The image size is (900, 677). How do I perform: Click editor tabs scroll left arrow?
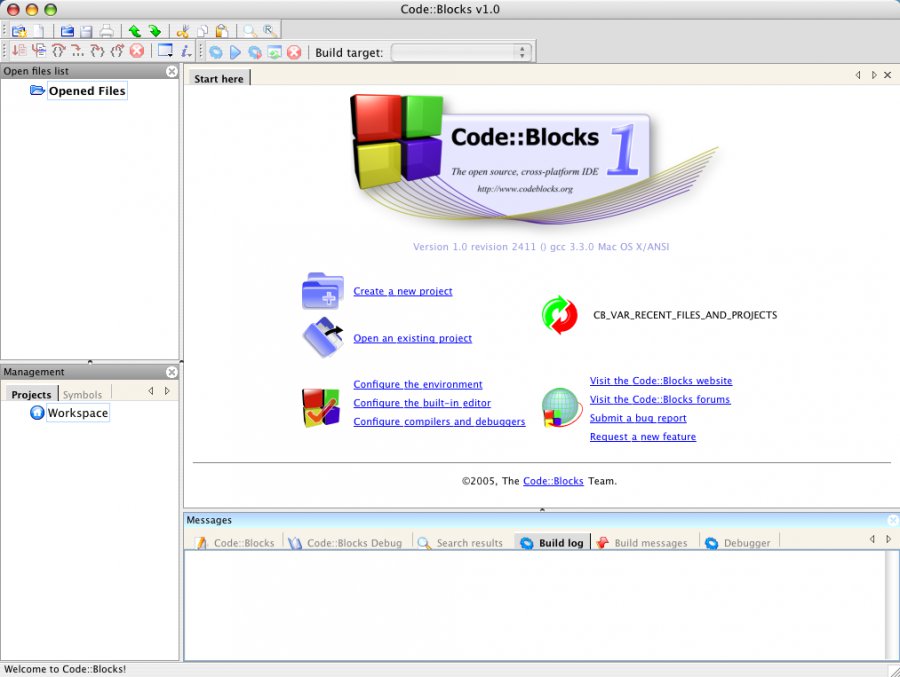pos(858,75)
